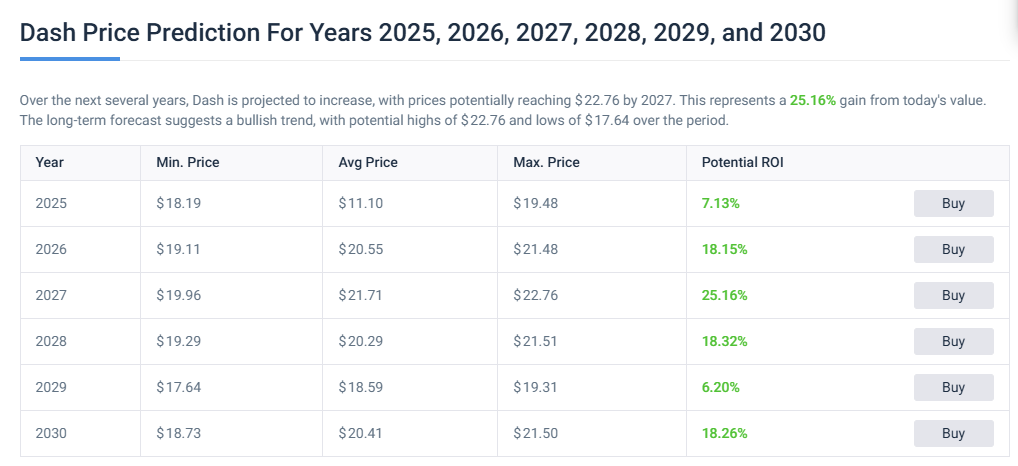Select Buy in the 2028 row
This screenshot has width=1018, height=466.
953,341
